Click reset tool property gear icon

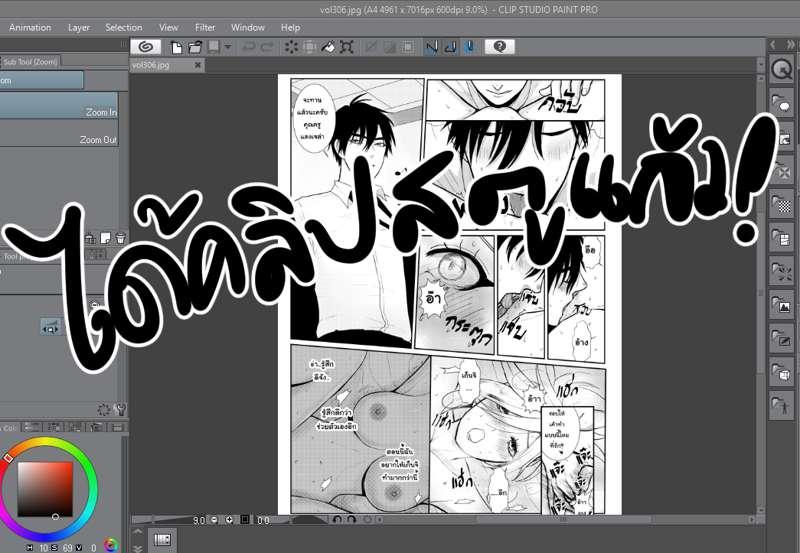(104, 409)
